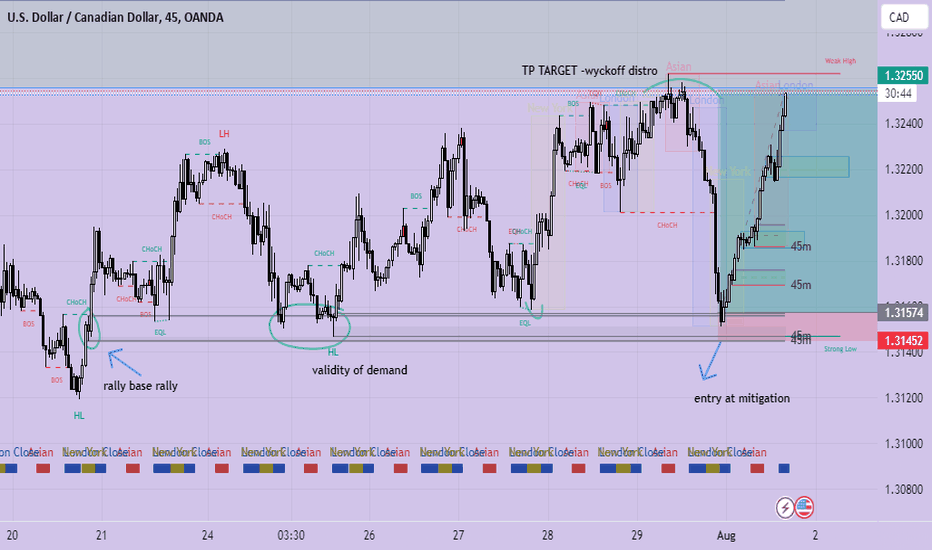Screen dimensions: 932x550
Task: Click the 1.32400 price axis label
Action: coord(903,124)
